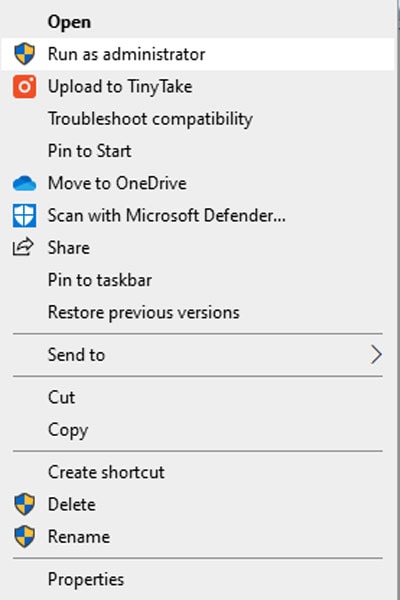Select Troubleshoot compatibility

(198, 119)
